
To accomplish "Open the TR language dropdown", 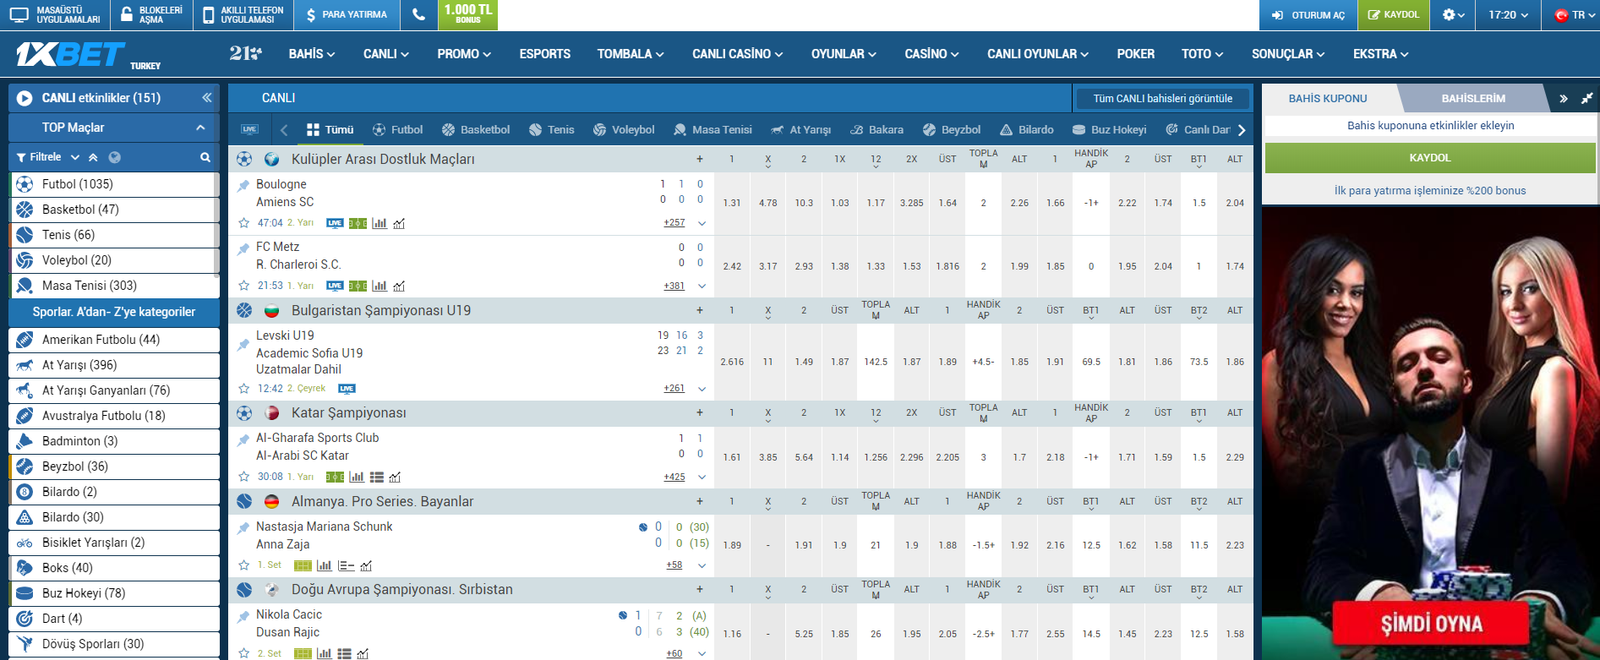I will [1576, 15].
